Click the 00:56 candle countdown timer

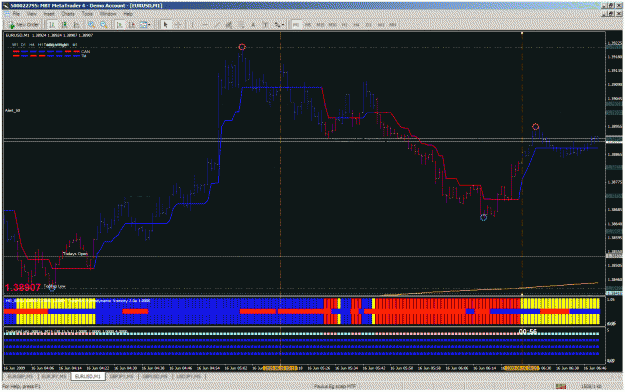(528, 332)
